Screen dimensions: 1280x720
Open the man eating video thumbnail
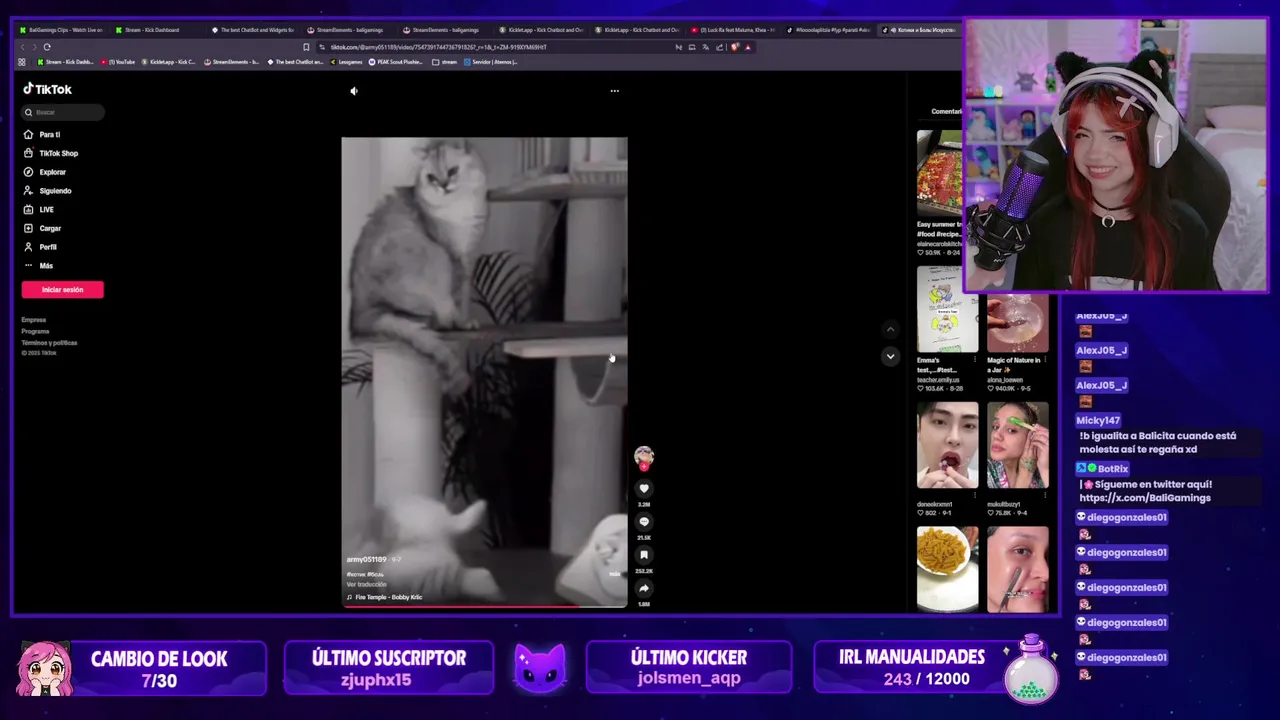[947, 444]
